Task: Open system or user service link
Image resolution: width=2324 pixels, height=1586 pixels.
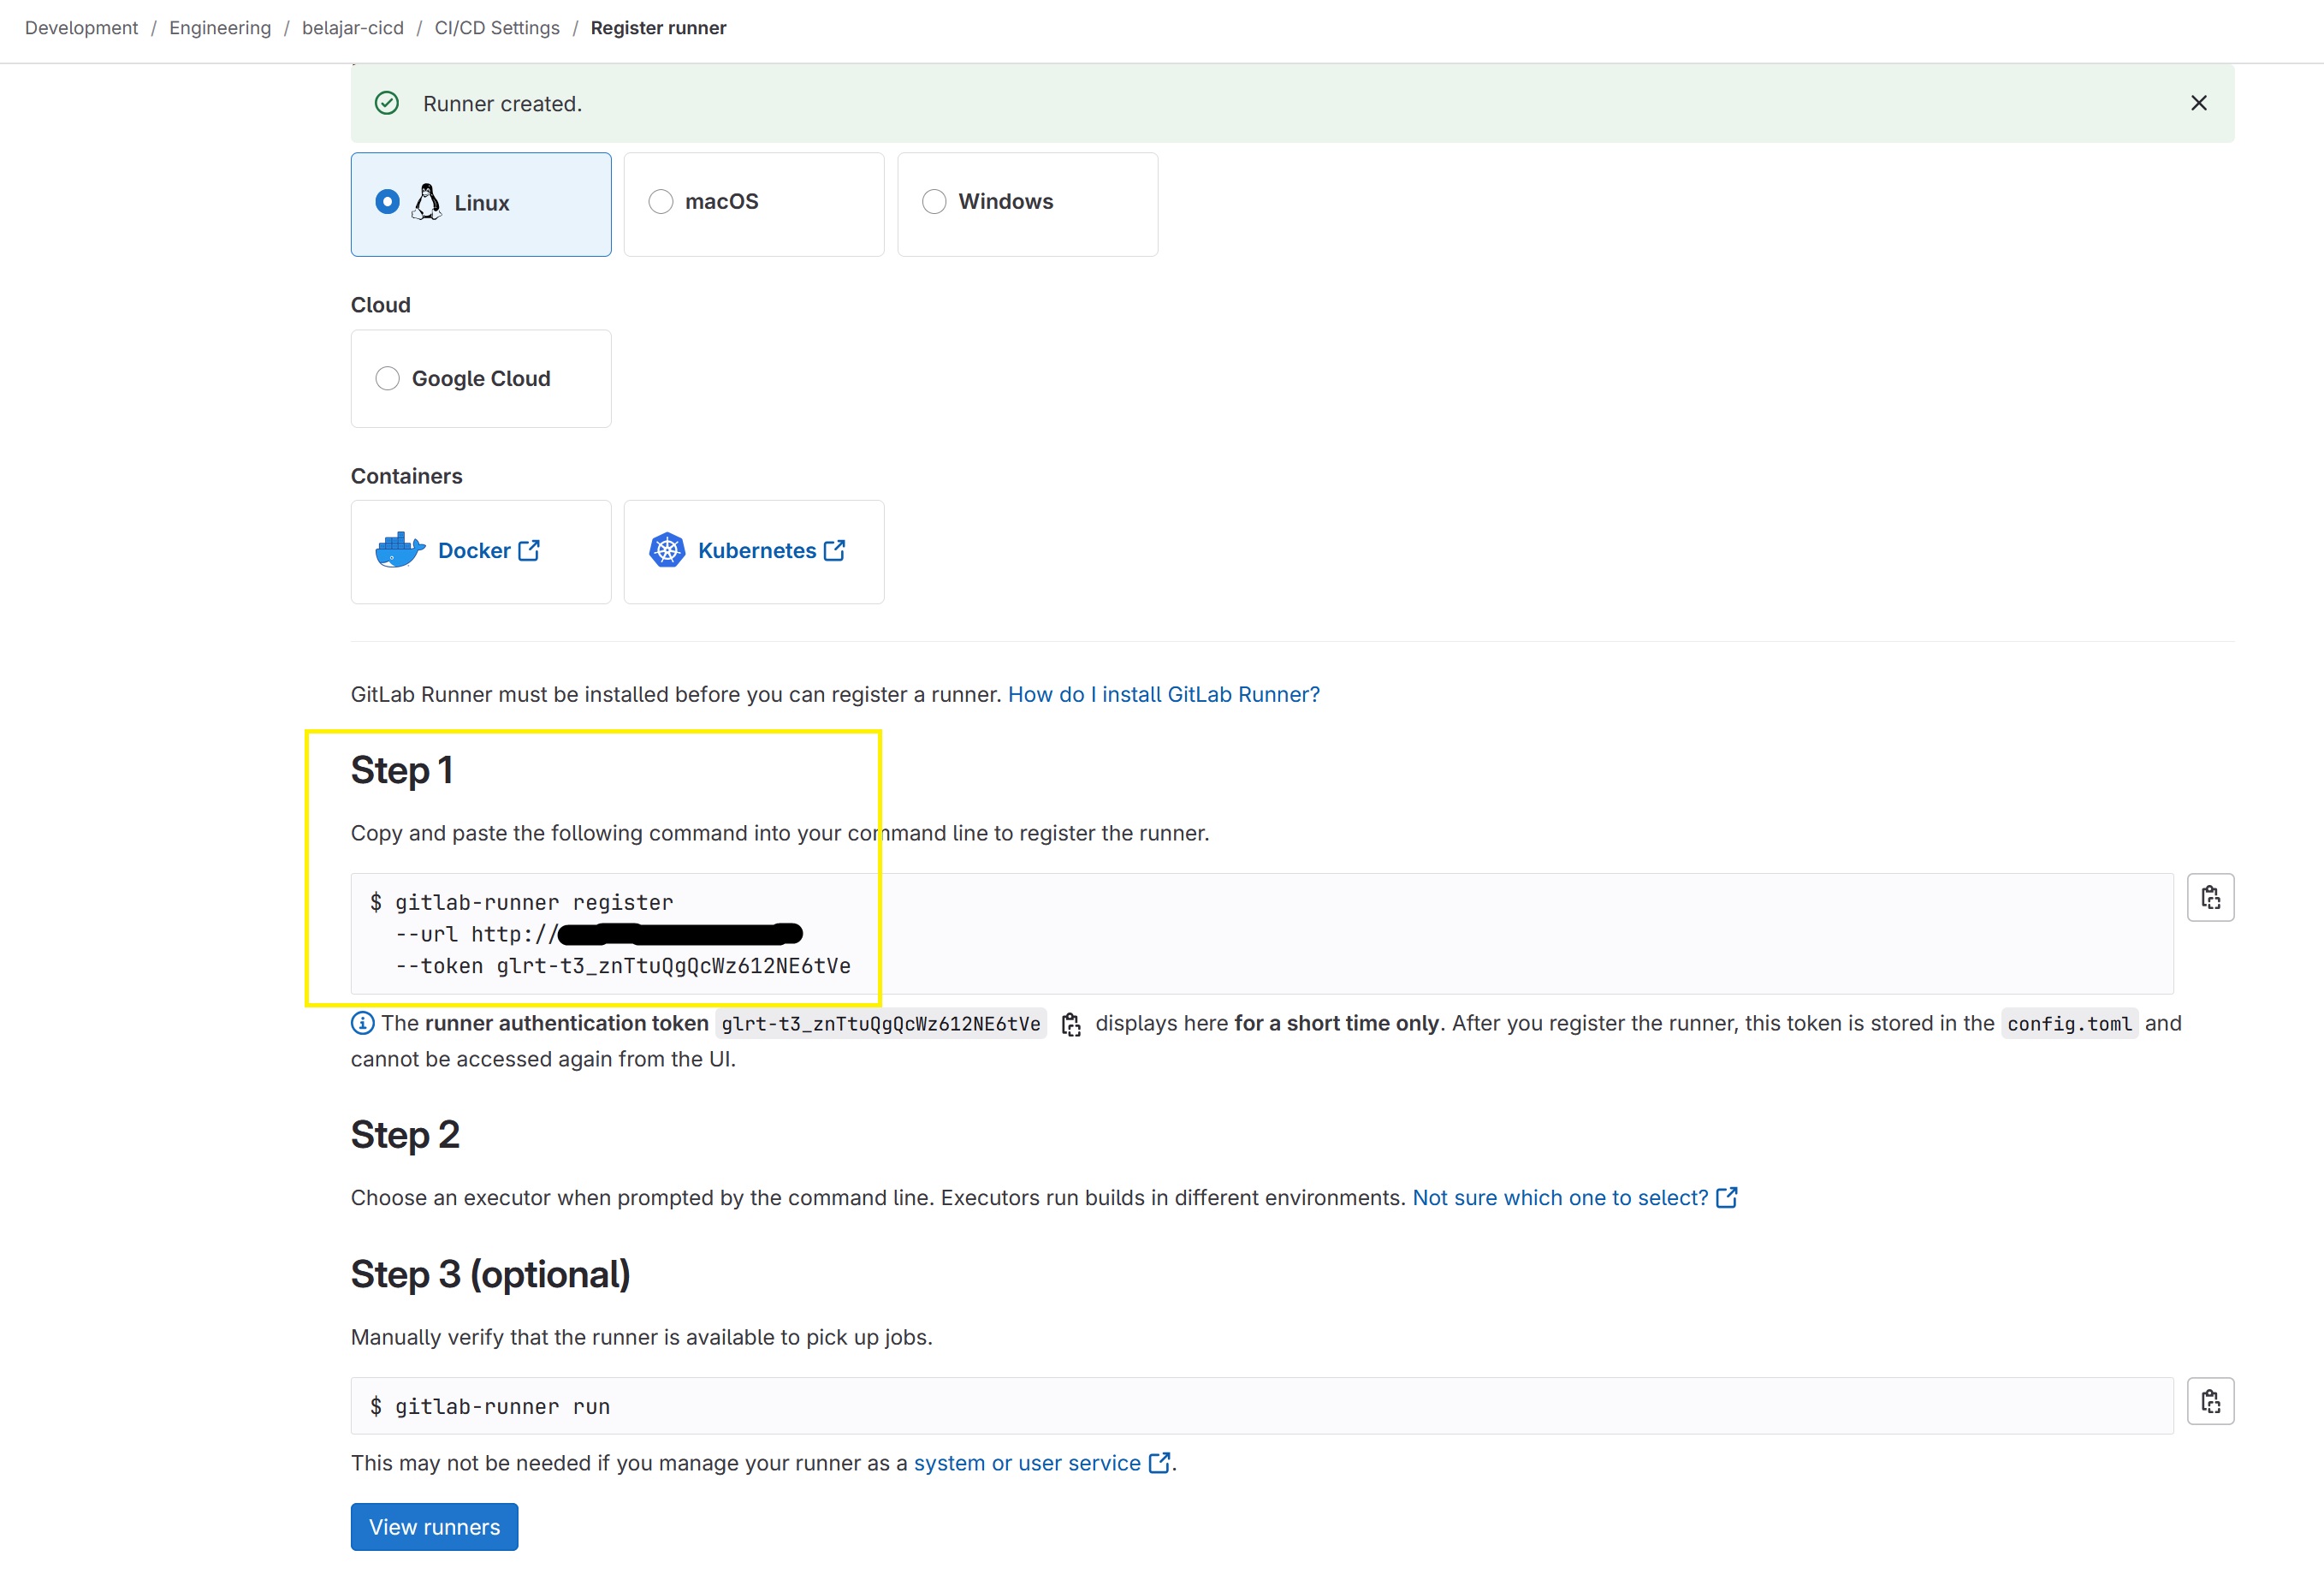Action: coord(1027,1463)
